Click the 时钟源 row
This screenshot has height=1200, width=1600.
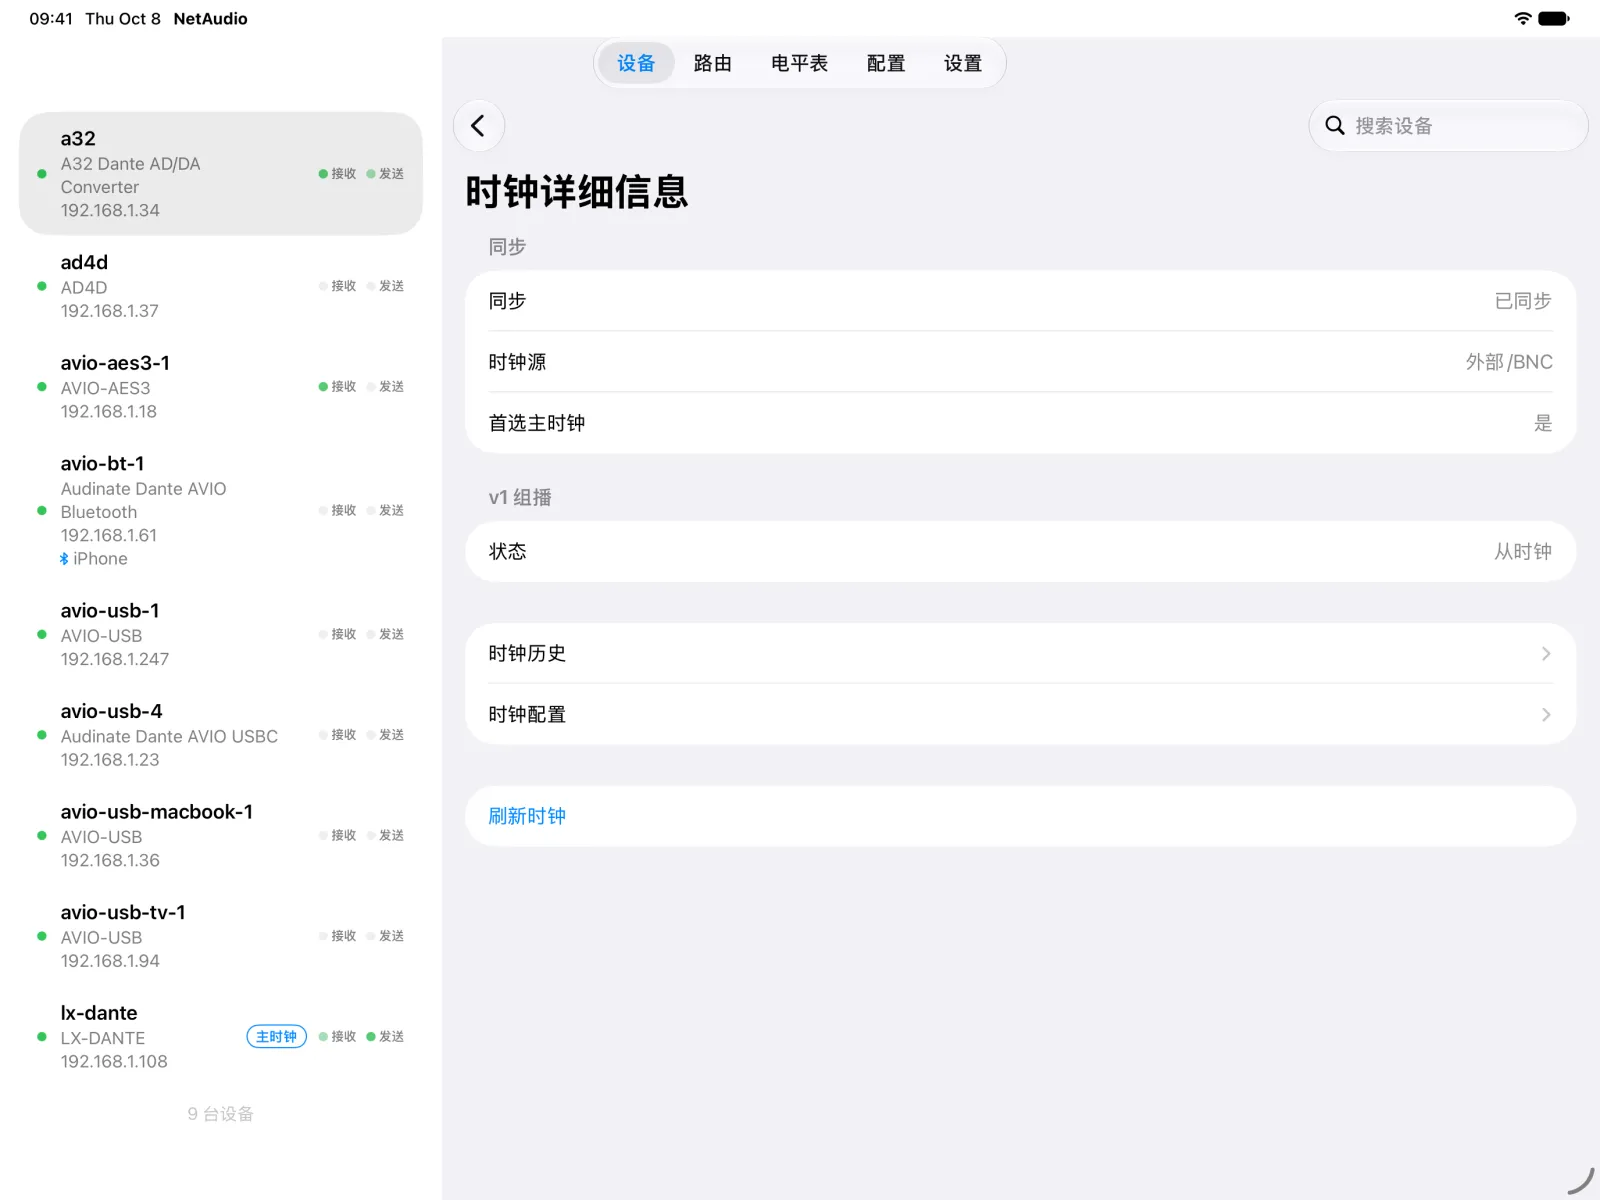coord(1021,362)
